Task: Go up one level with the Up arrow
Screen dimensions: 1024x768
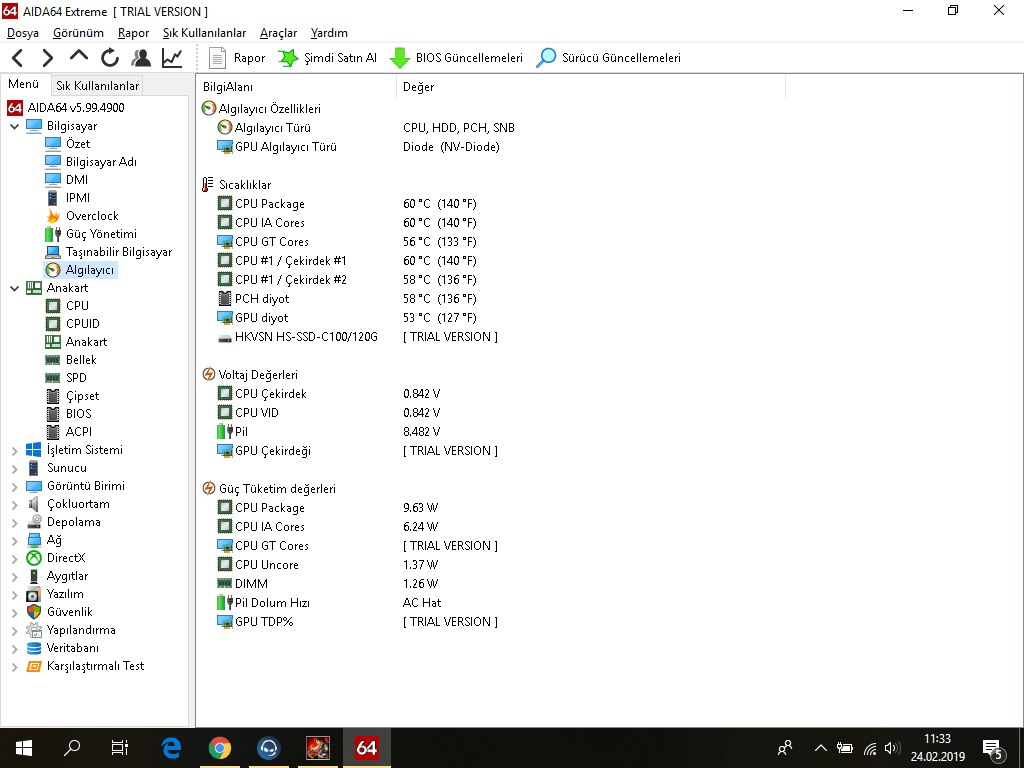Action: 78,57
